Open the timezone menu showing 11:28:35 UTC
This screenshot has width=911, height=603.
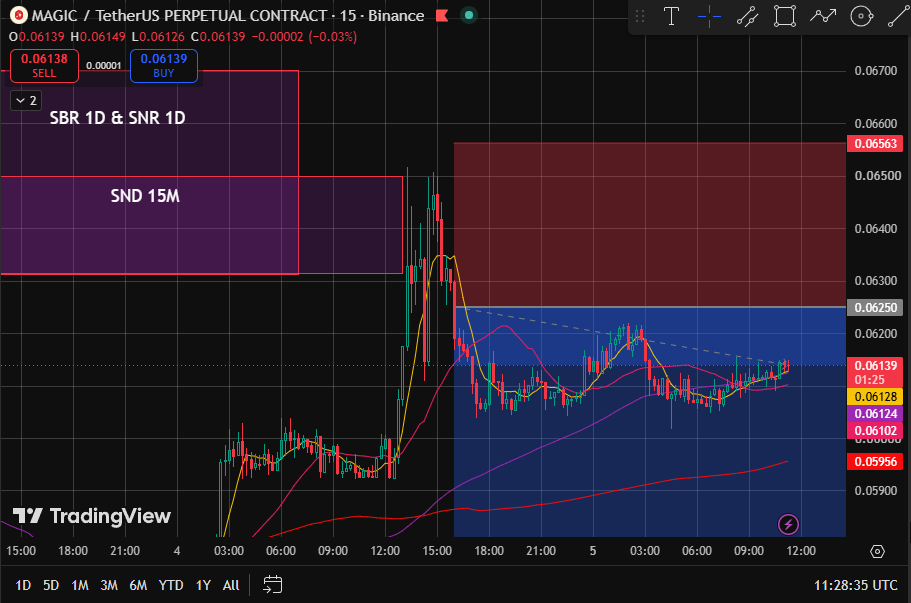point(855,585)
